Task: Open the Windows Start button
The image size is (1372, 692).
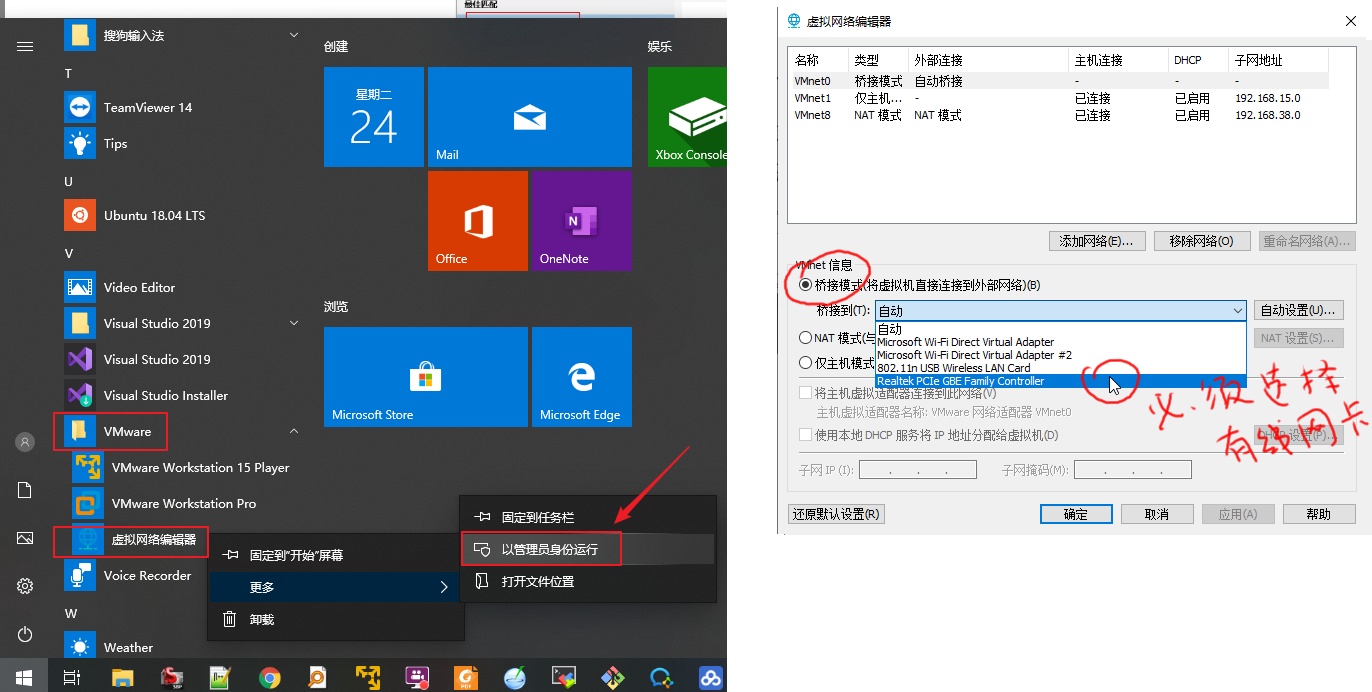Action: [x=24, y=677]
